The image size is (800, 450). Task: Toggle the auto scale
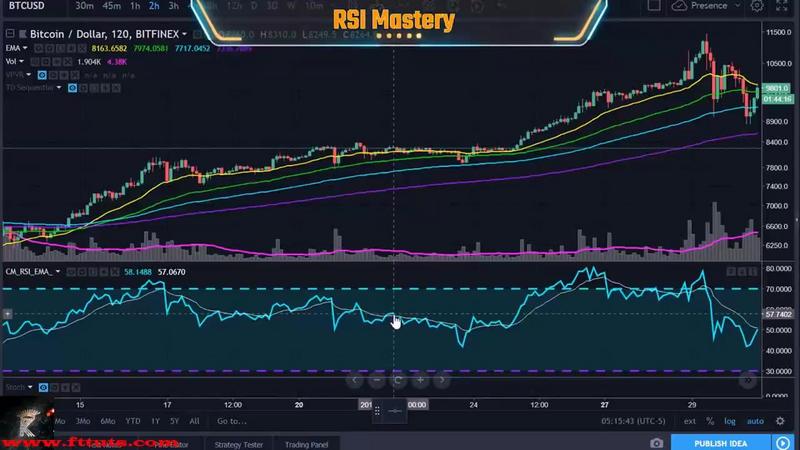tap(755, 421)
